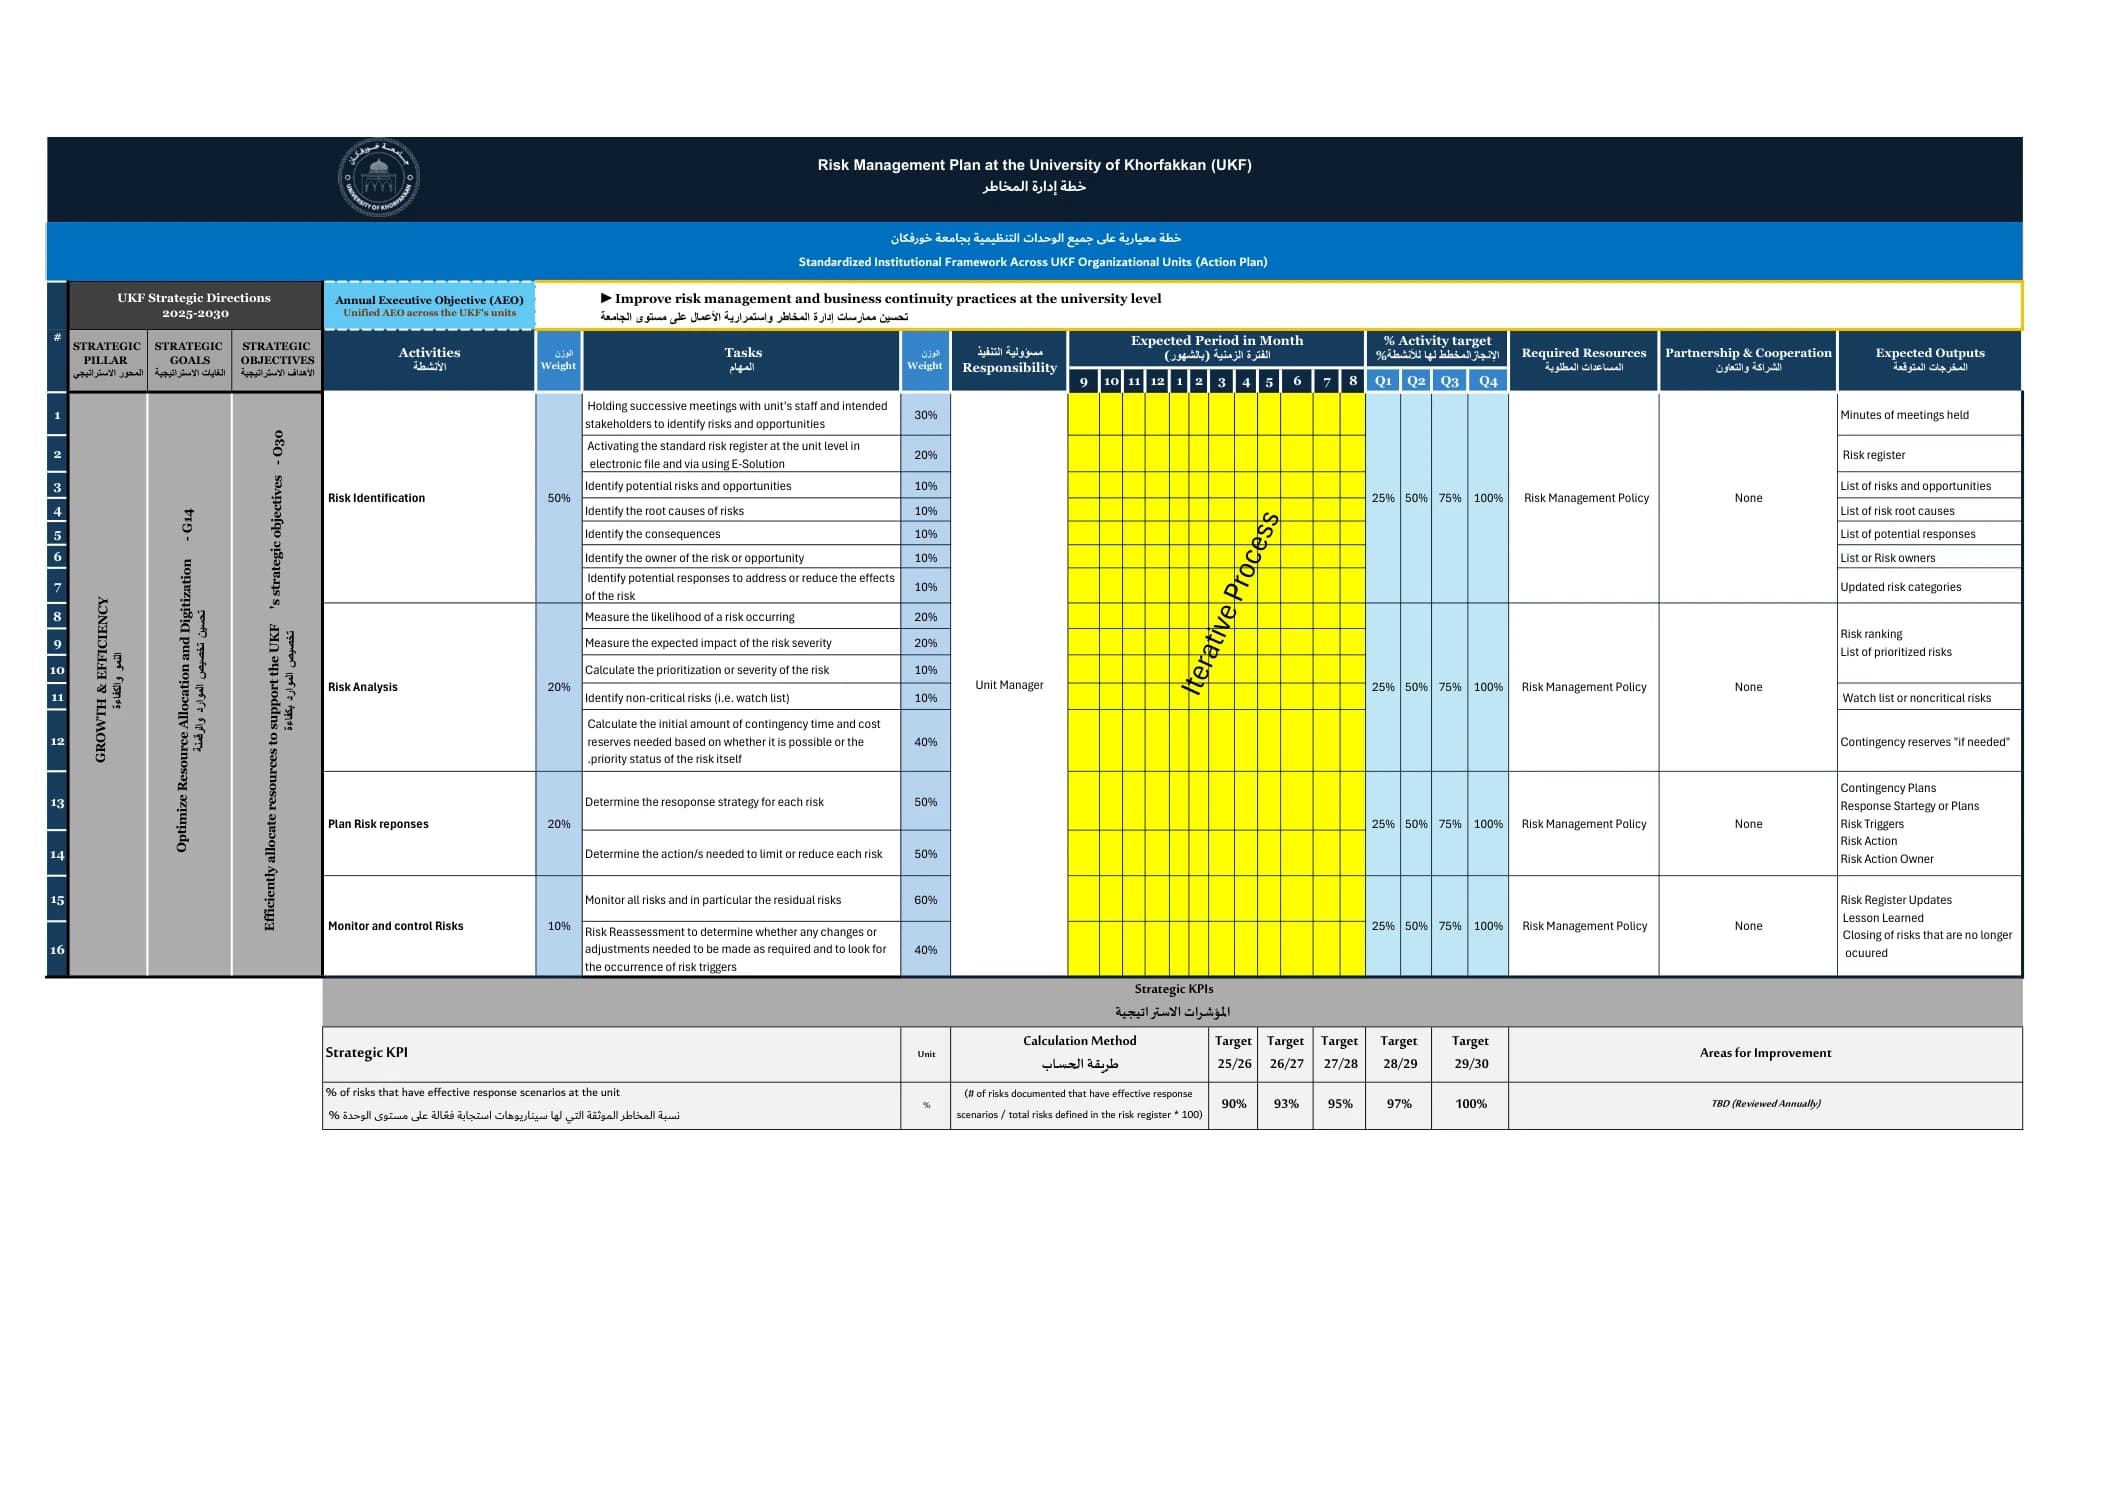Click the 'Target 25/26' header

coord(1234,1052)
